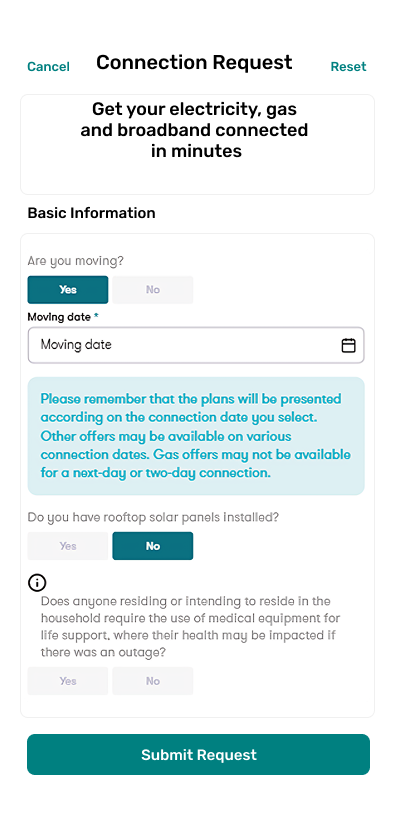Click the blue connection date reminder notice
The width and height of the screenshot is (393, 822).
196,436
